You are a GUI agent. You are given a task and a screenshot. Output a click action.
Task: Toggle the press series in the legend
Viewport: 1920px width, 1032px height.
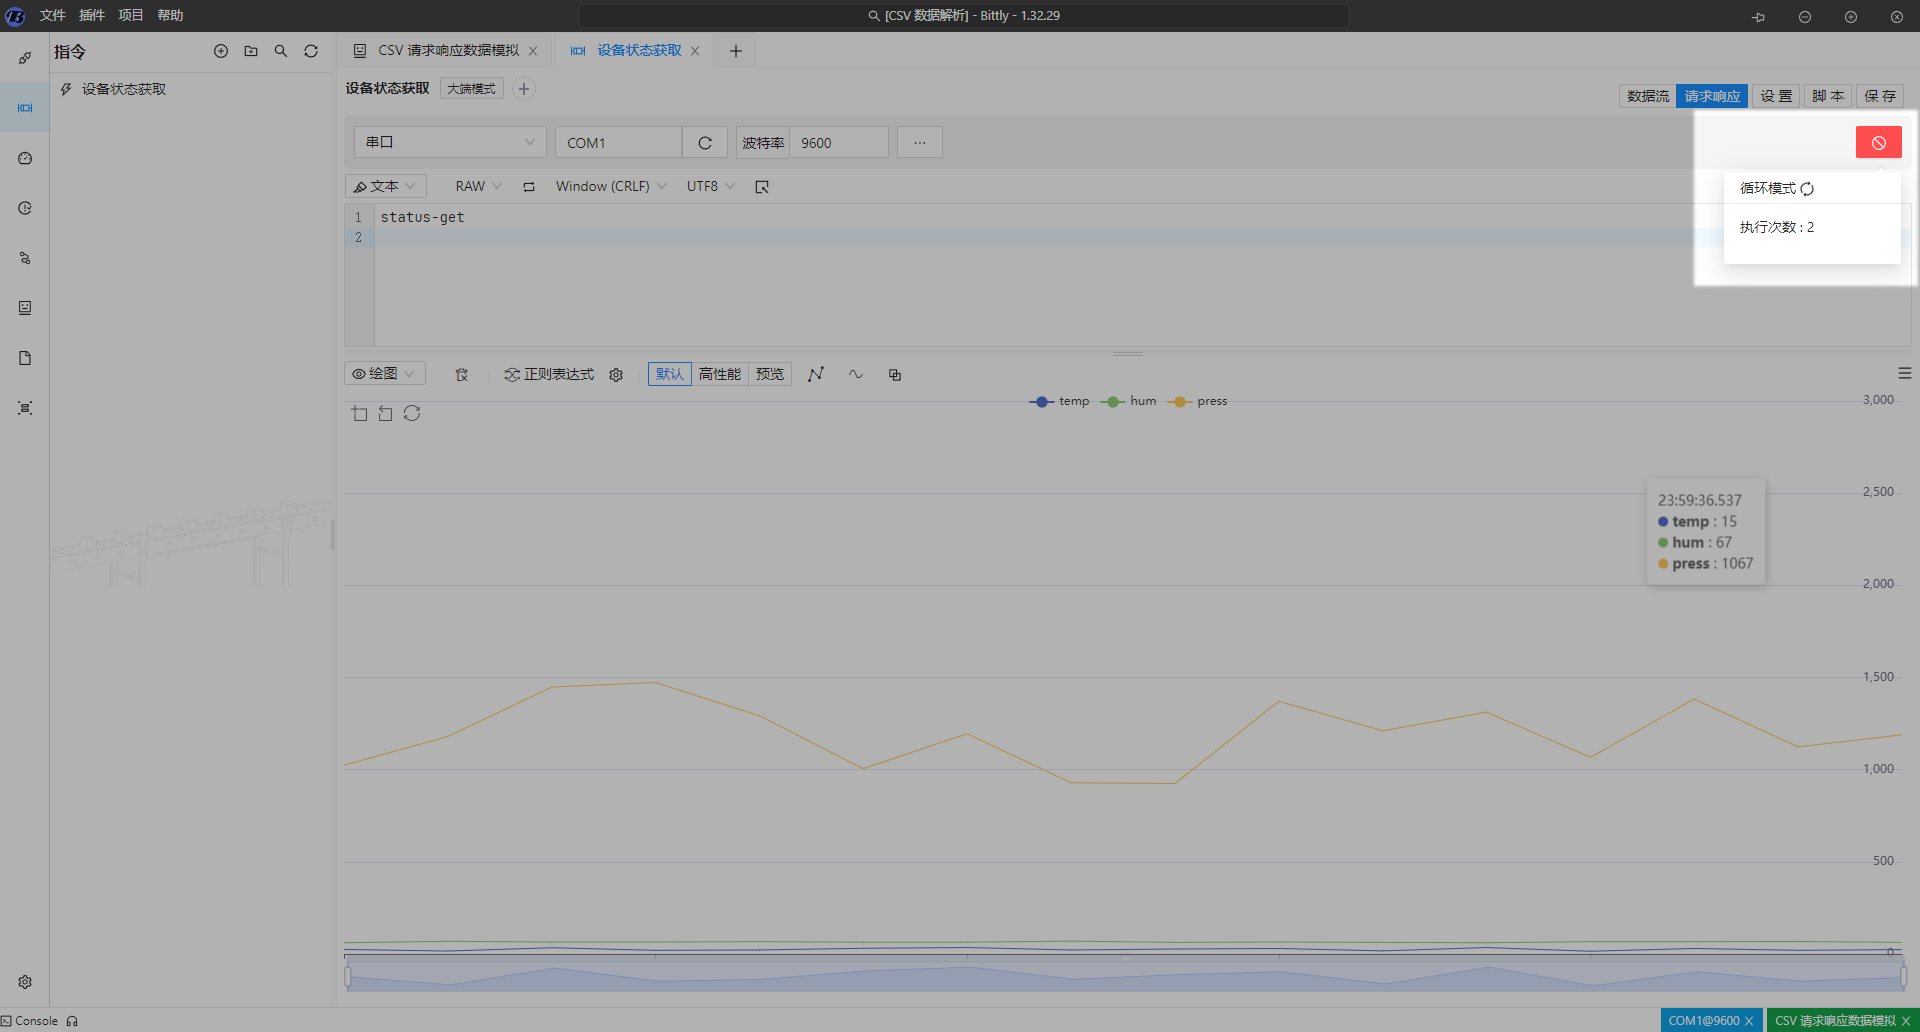tap(1198, 401)
